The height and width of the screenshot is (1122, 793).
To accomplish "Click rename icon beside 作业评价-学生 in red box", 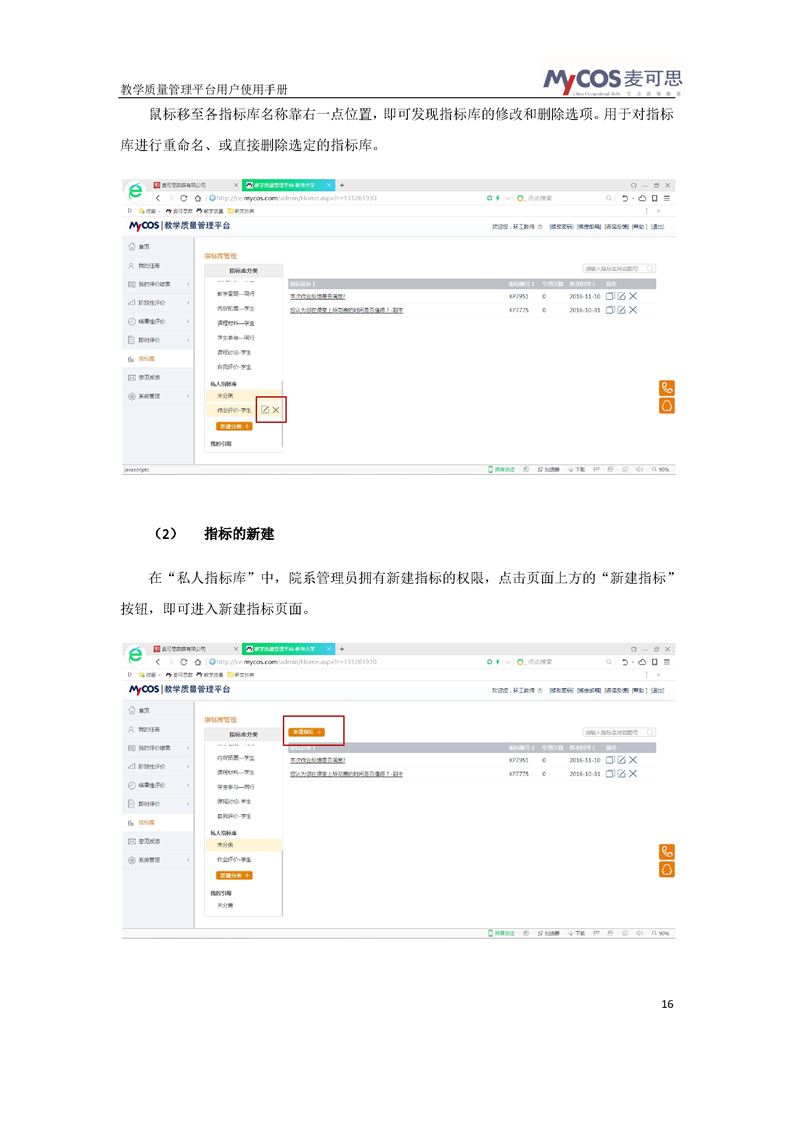I will click(265, 410).
